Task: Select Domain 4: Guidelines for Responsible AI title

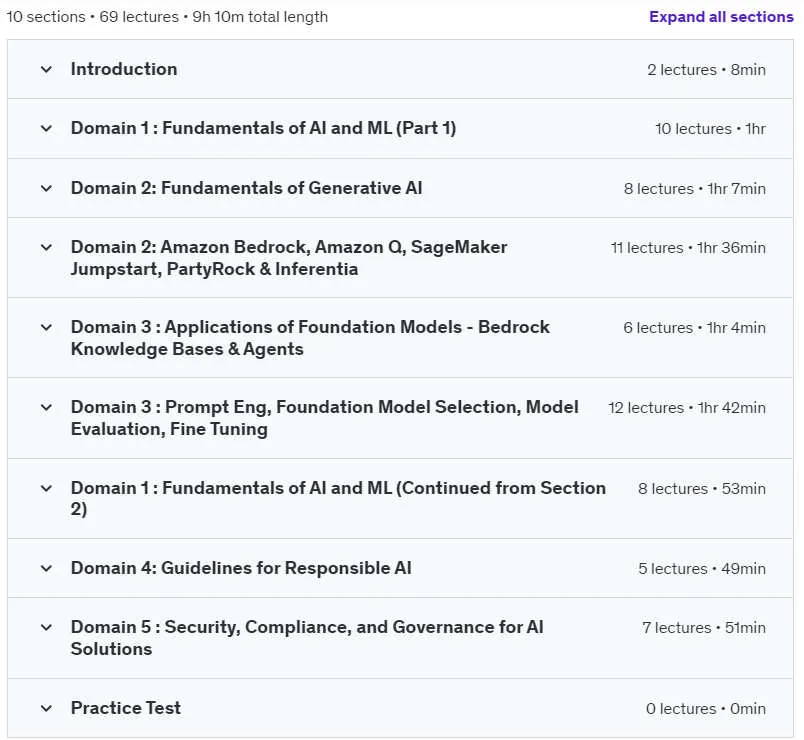Action: (x=241, y=568)
